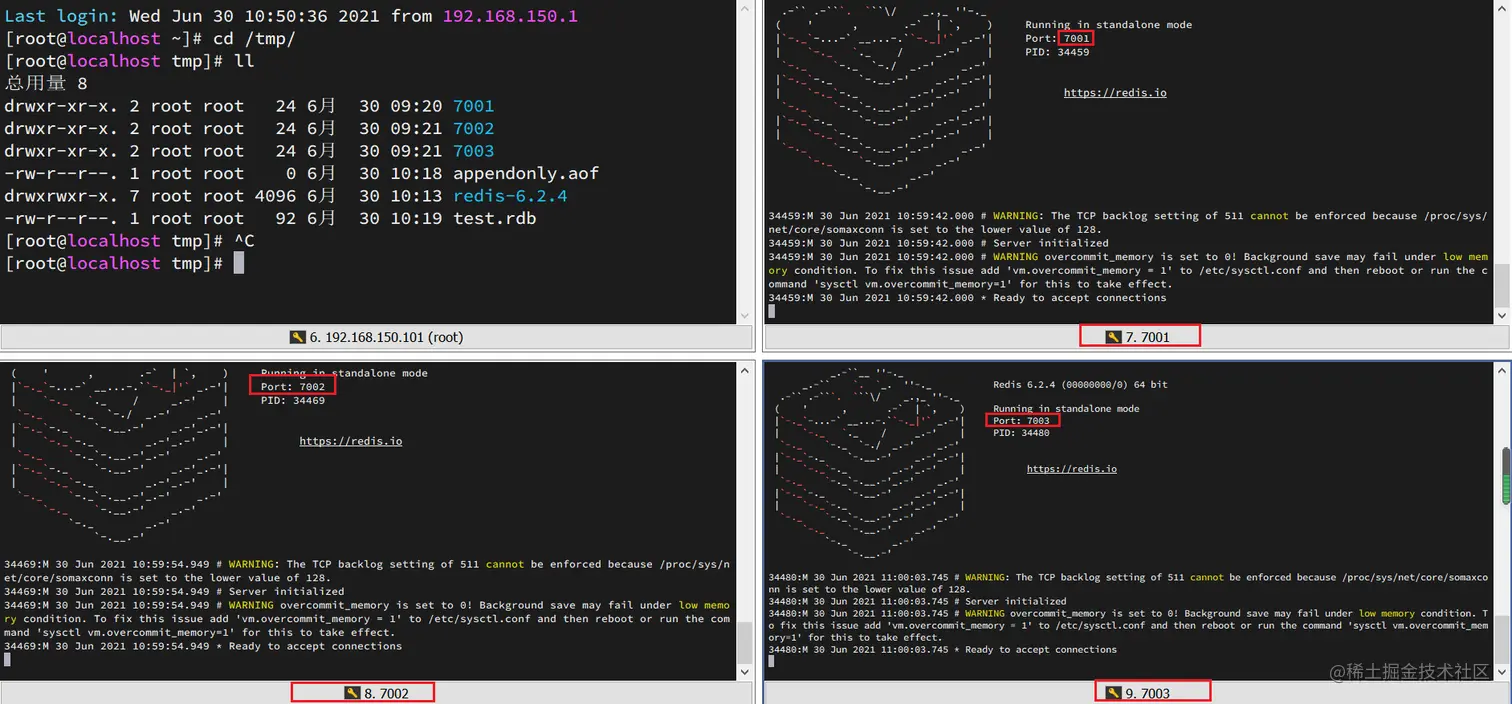Viewport: 1512px width, 704px height.
Task: Click 'Ready to accept connections' in 7001 pane
Action: point(1080,297)
